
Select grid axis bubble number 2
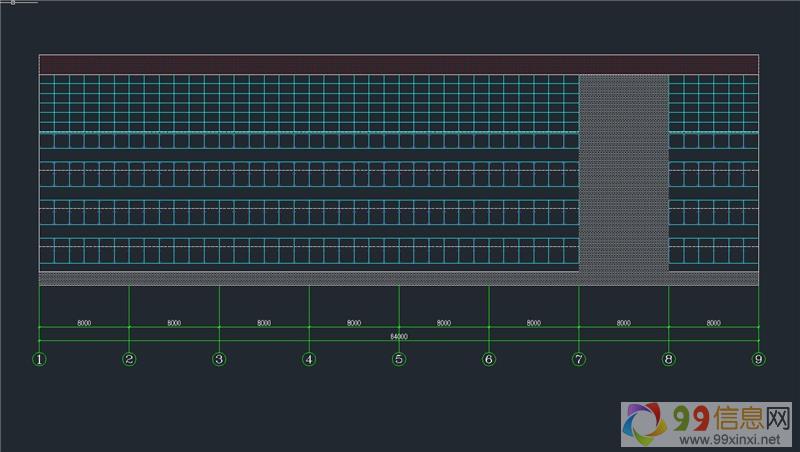click(129, 359)
